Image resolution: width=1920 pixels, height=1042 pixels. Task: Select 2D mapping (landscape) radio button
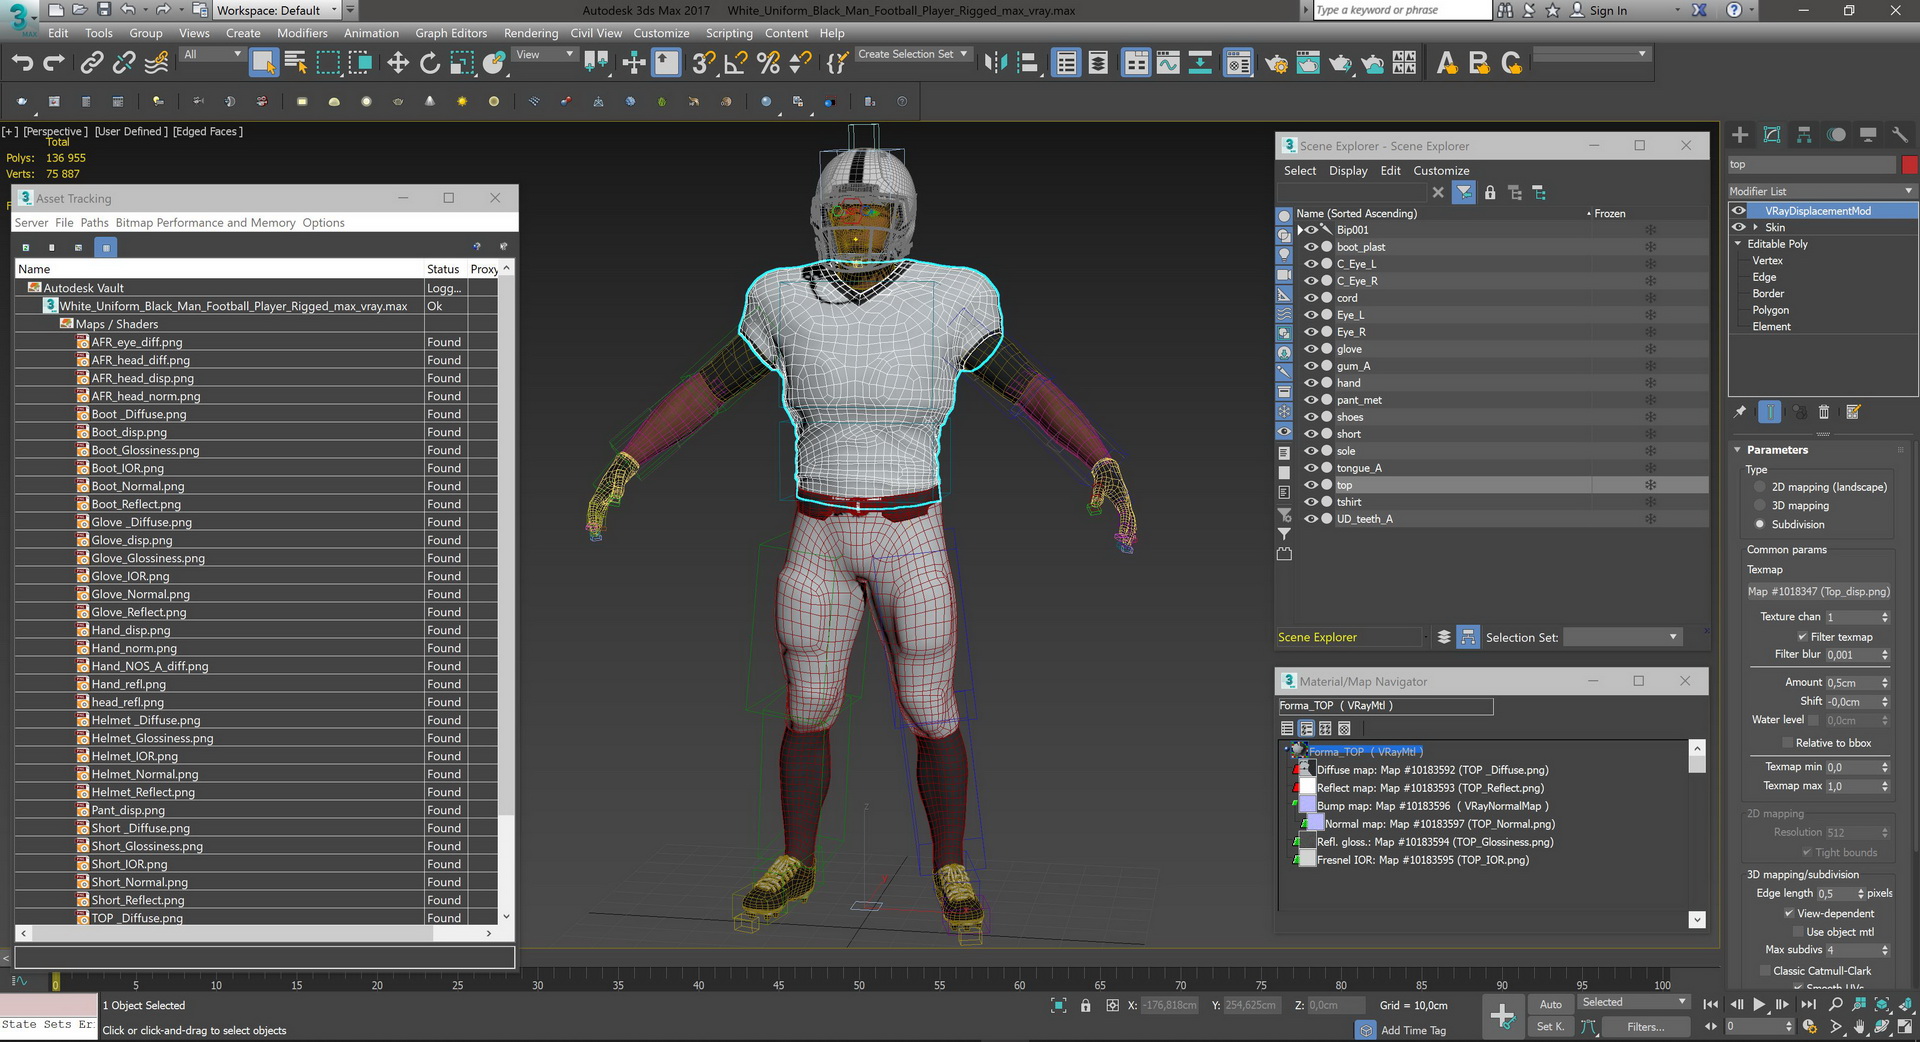(x=1760, y=487)
